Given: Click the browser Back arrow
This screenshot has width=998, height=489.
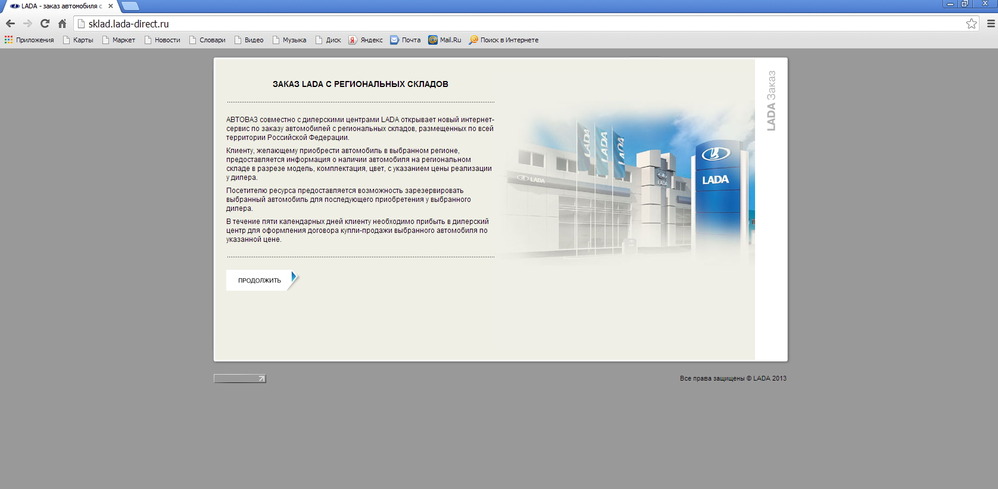Looking at the screenshot, I should 10,24.
